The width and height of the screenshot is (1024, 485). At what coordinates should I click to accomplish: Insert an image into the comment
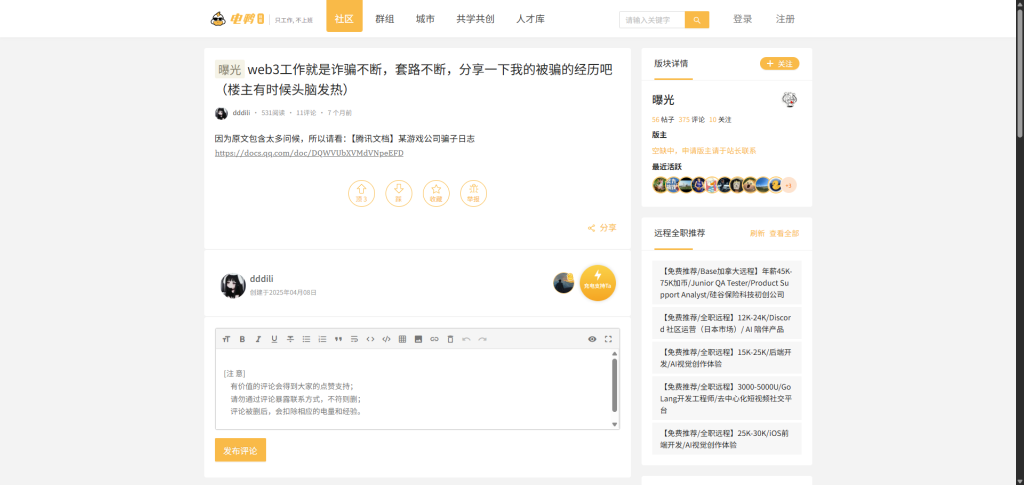[418, 339]
